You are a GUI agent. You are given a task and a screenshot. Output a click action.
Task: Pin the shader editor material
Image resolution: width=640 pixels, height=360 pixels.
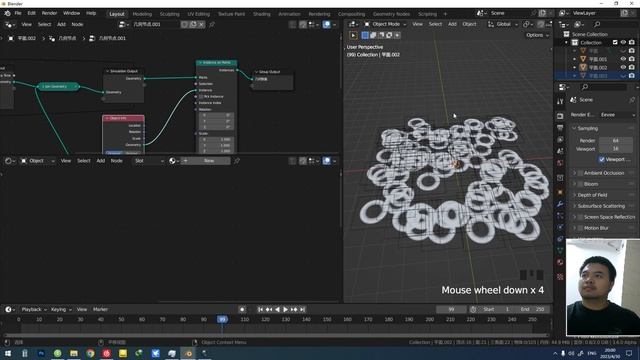pyautogui.click(x=237, y=161)
